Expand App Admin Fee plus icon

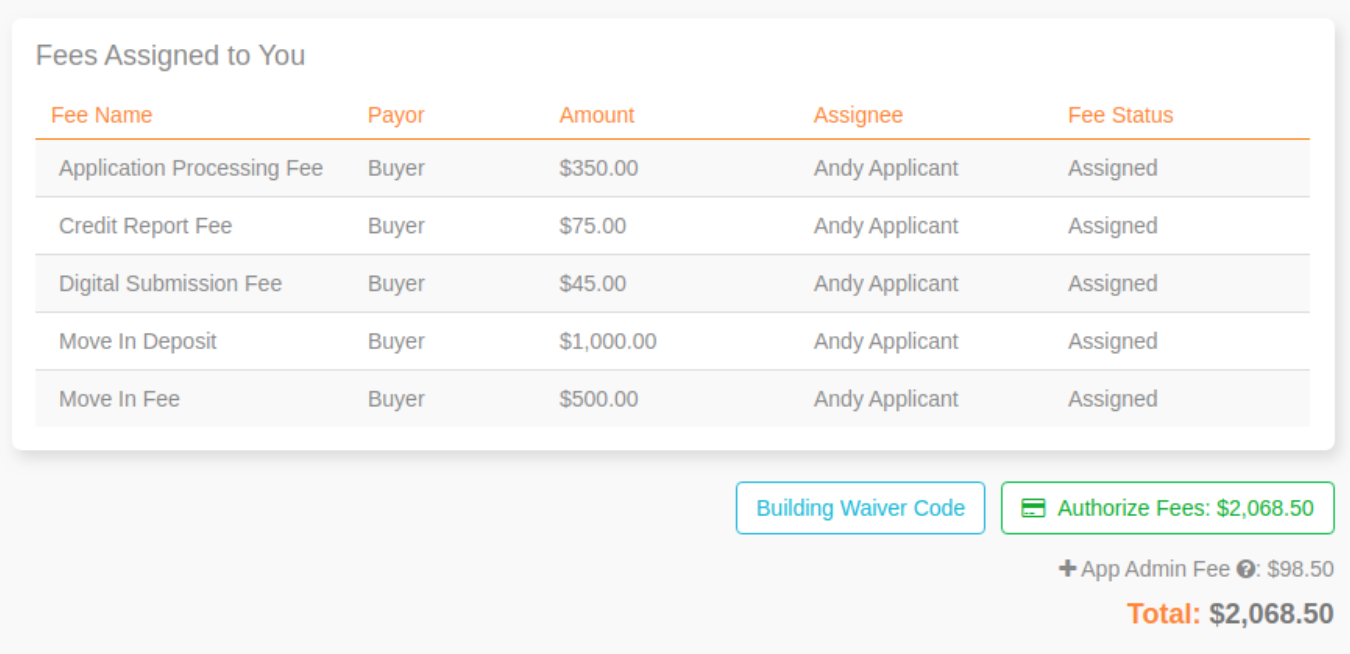tap(1068, 569)
